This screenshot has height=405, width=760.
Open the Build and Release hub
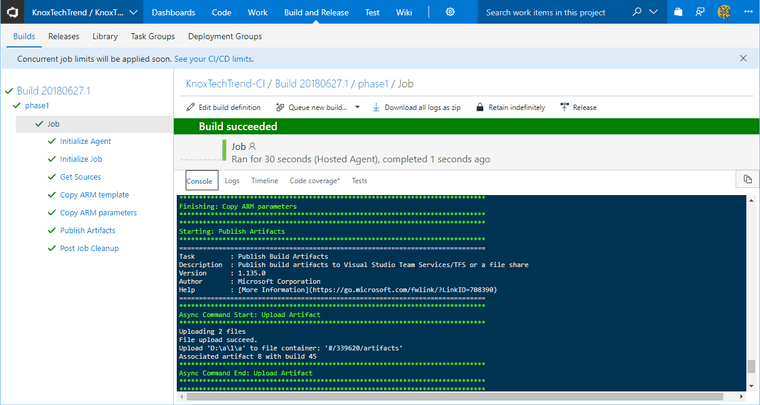tap(316, 13)
